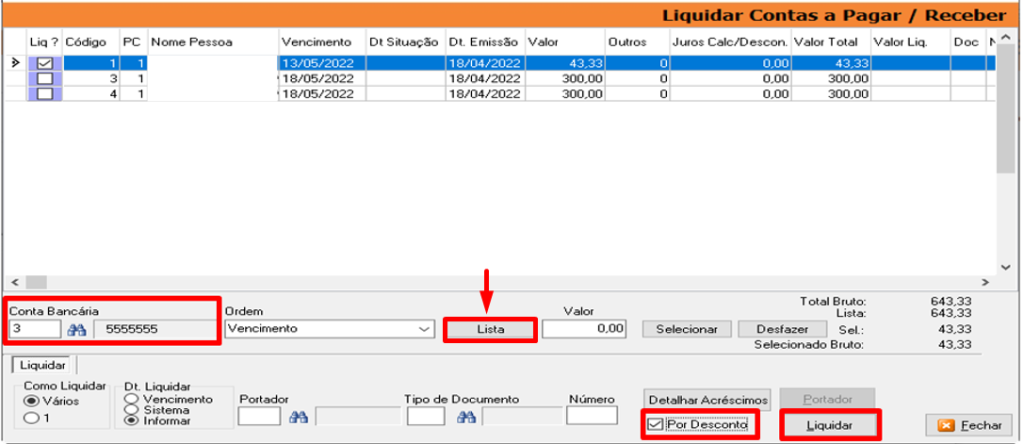Check the Liq box for código 3
Screen dimensions: 1024x444
pyautogui.click(x=45, y=78)
